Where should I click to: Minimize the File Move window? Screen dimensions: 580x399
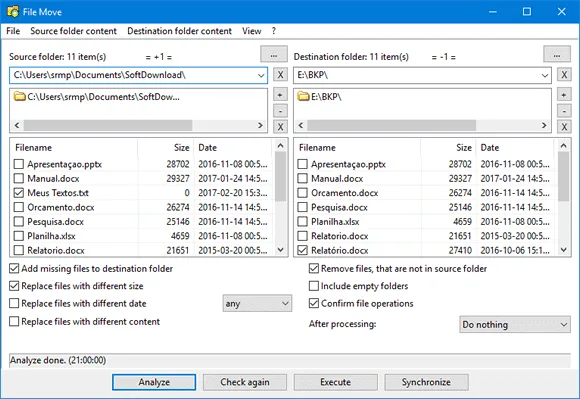[x=492, y=11]
